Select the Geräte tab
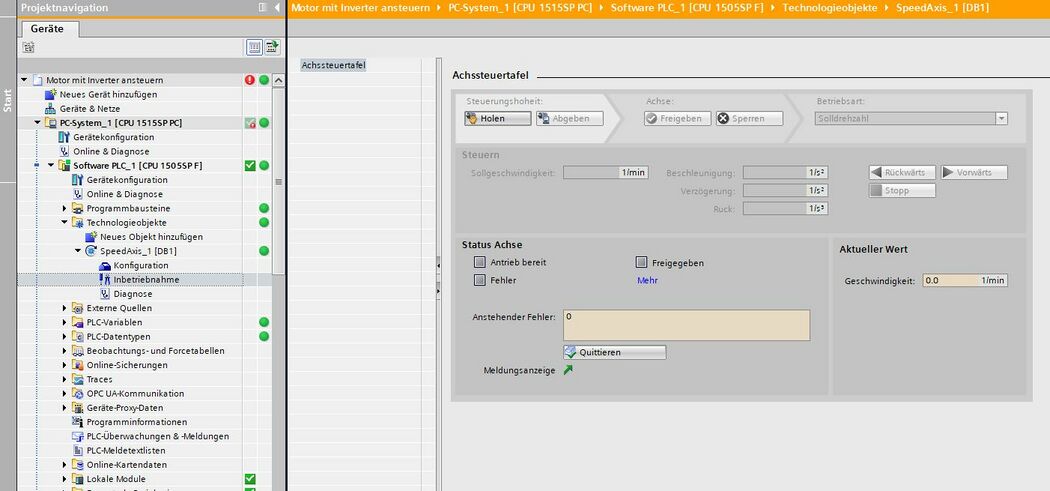This screenshot has height=491, width=1050. coord(47,29)
